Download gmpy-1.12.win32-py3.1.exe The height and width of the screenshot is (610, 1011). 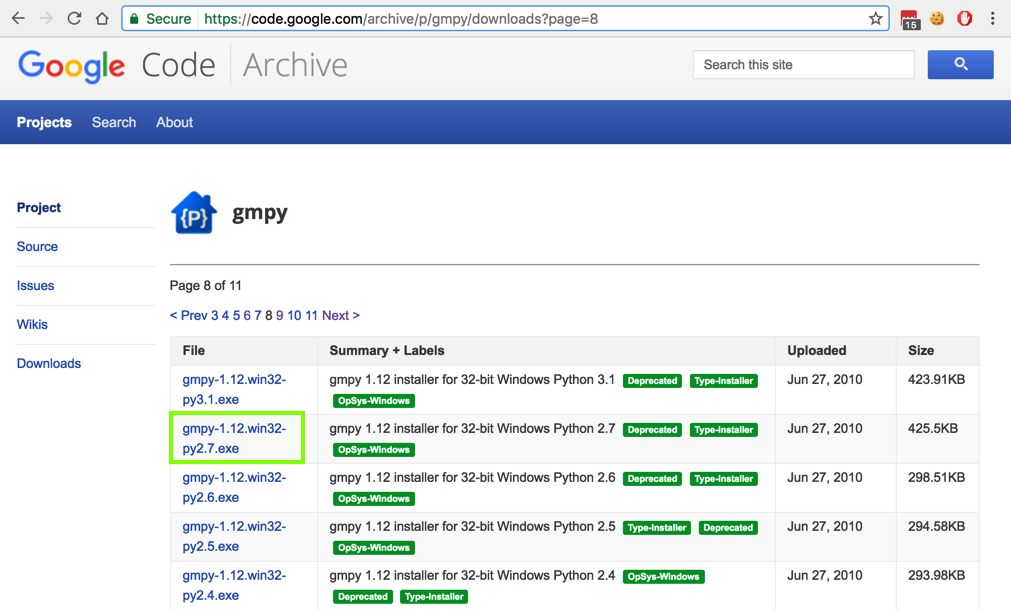click(234, 389)
